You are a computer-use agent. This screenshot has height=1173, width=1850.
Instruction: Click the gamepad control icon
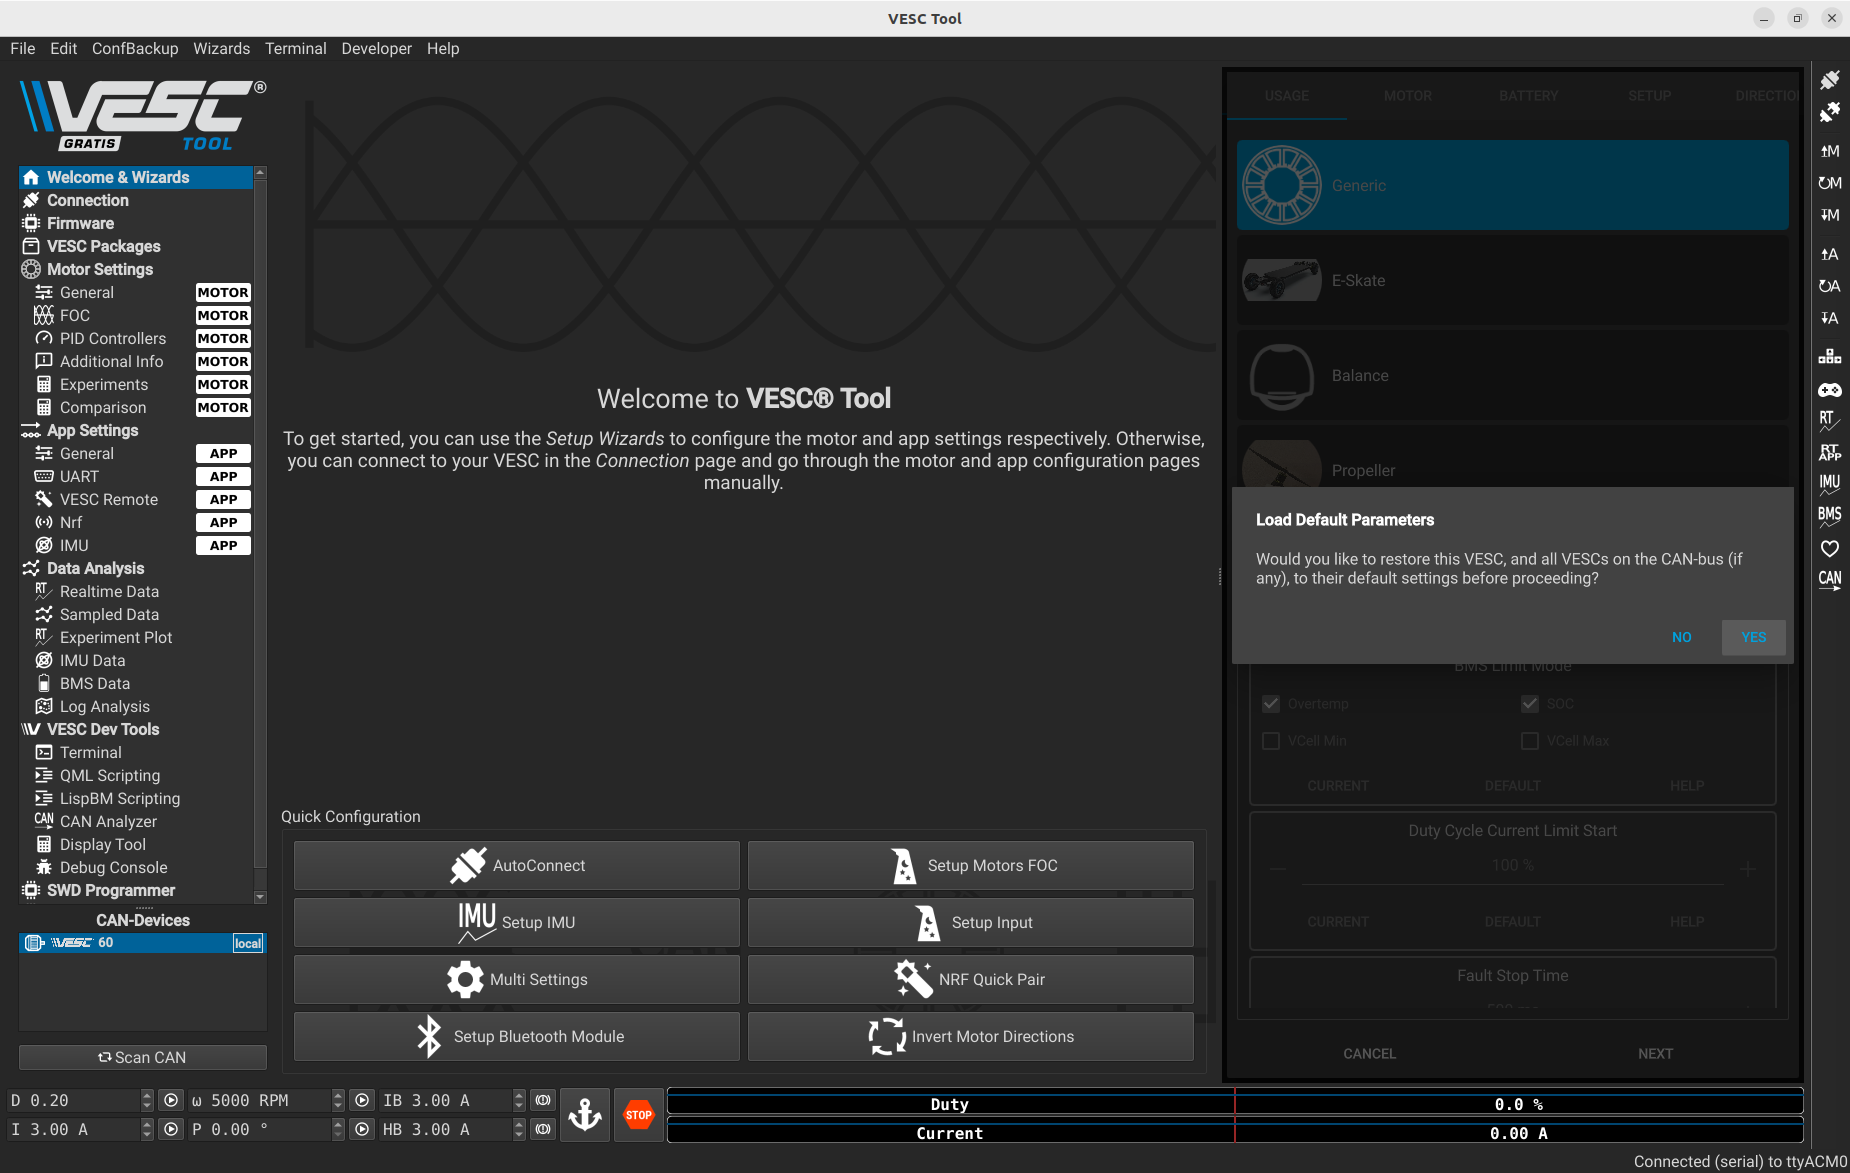[1830, 390]
